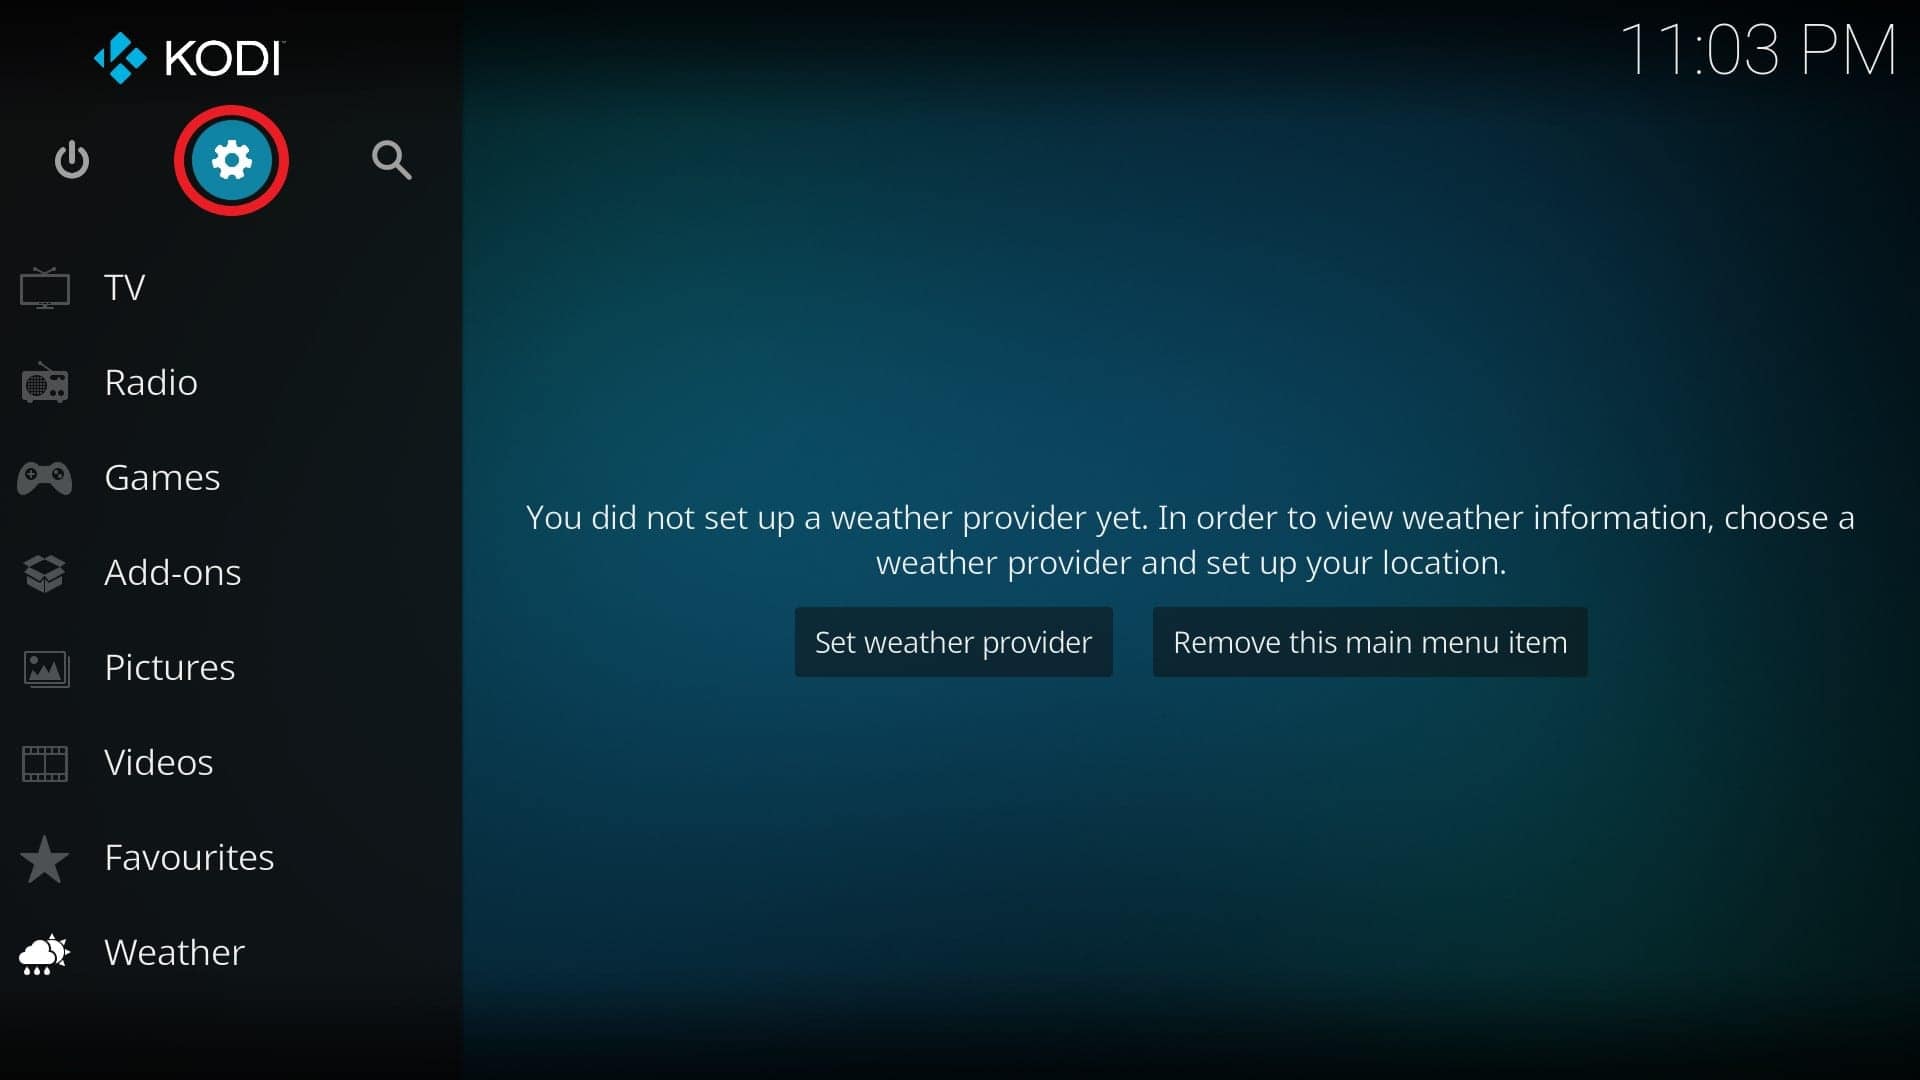The height and width of the screenshot is (1080, 1920).
Task: Navigate to the Favourites section
Action: click(189, 856)
